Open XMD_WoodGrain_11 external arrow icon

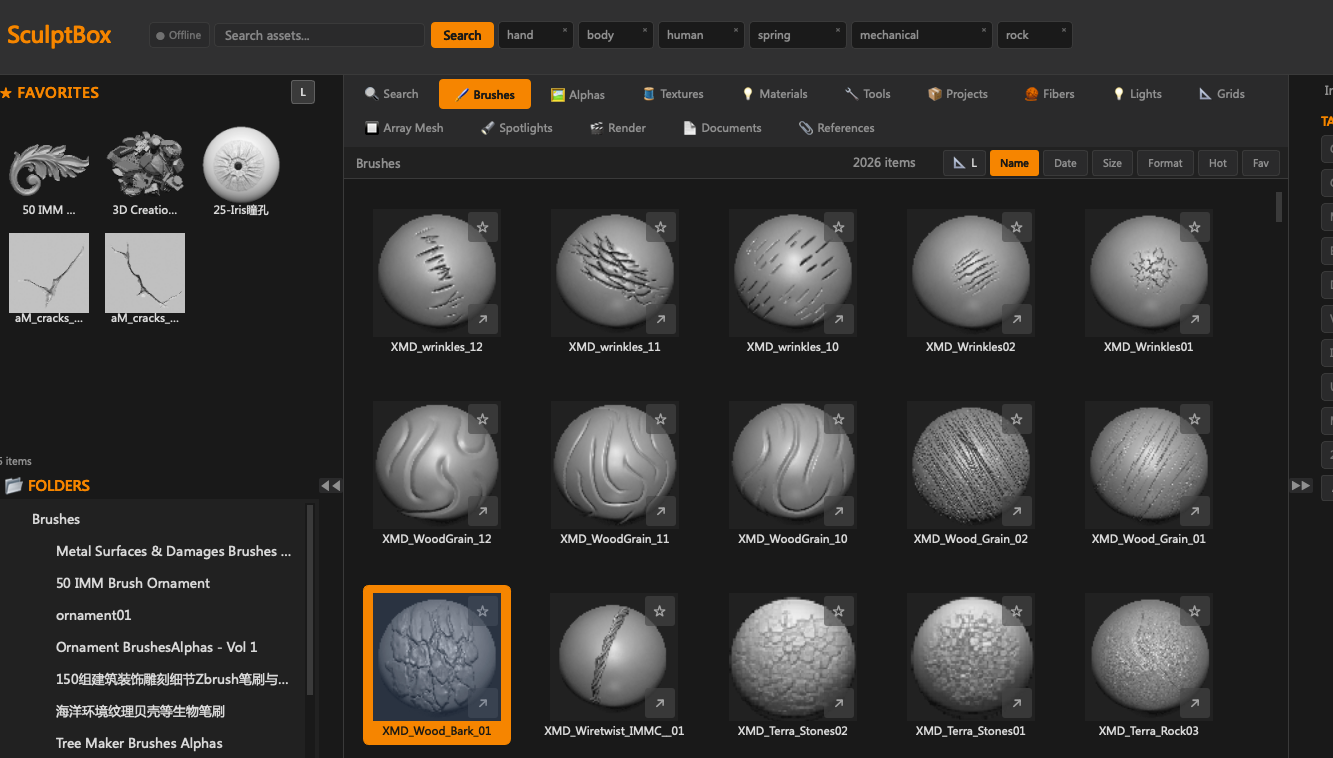[x=660, y=511]
